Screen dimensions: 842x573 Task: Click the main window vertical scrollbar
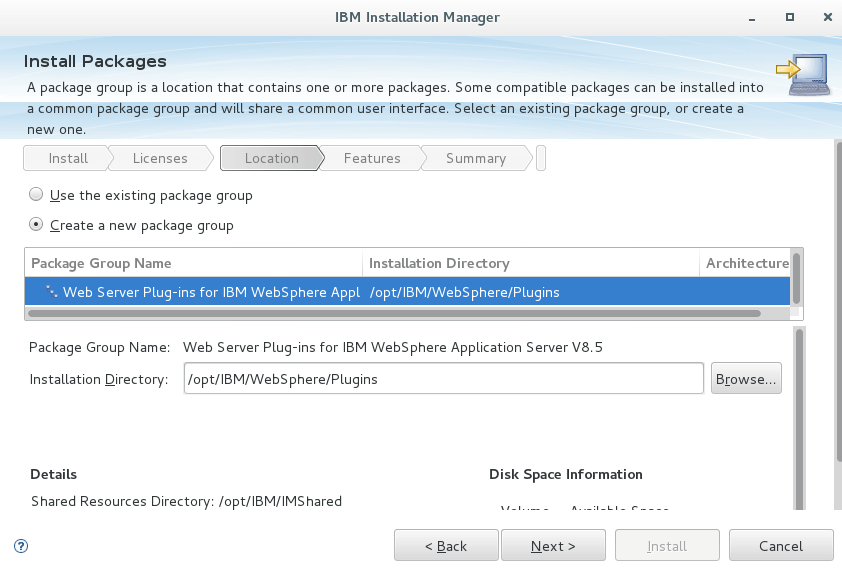point(838,301)
